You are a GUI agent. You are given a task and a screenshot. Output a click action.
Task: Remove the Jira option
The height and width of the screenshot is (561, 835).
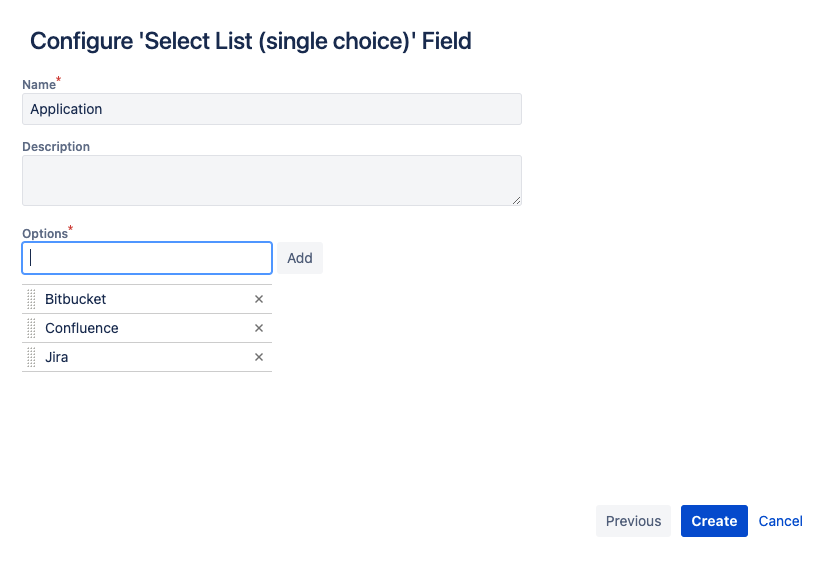(x=259, y=357)
